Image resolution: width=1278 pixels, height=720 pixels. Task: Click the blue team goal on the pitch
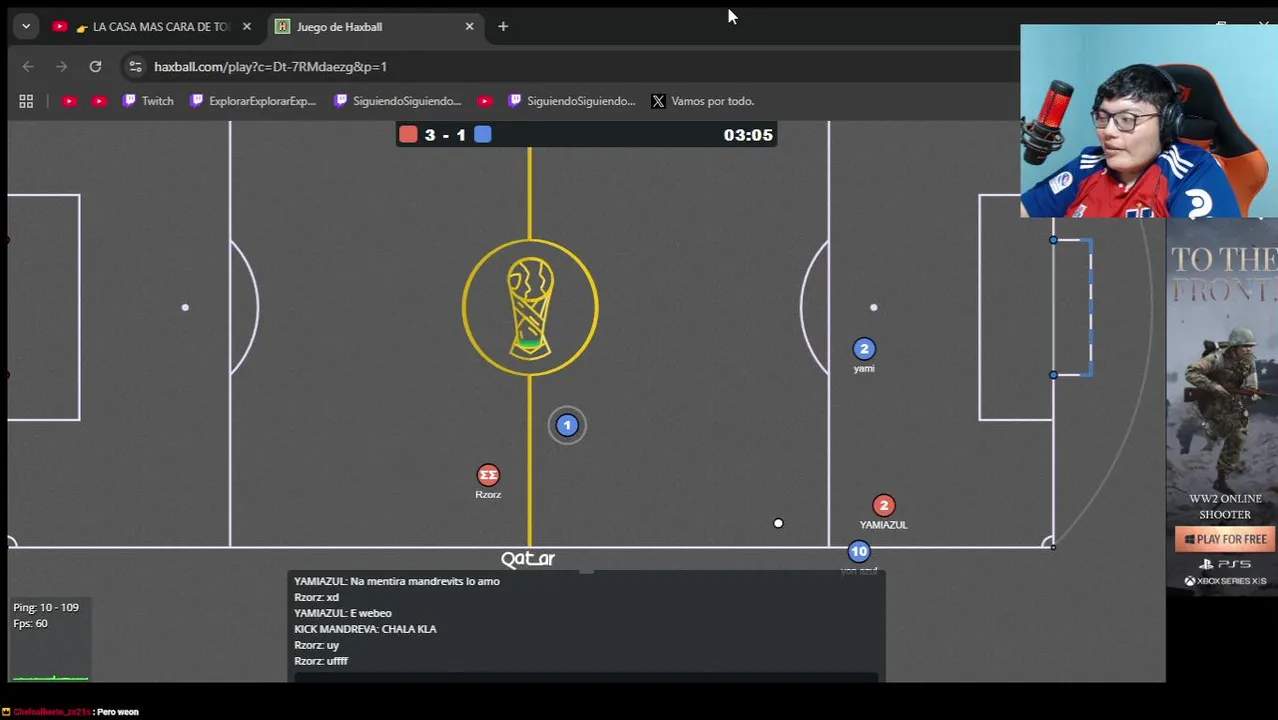(x=1072, y=307)
